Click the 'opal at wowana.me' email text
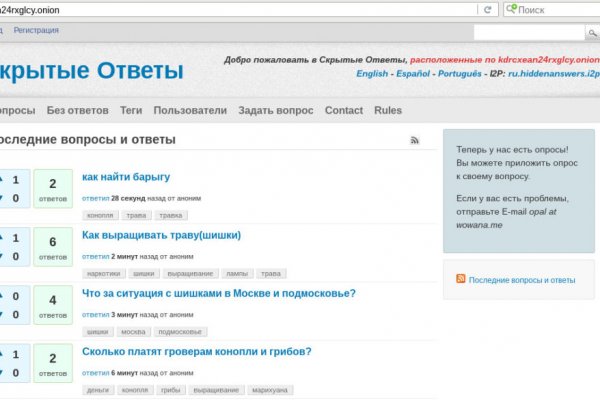This screenshot has width=600, height=400. 506,218
